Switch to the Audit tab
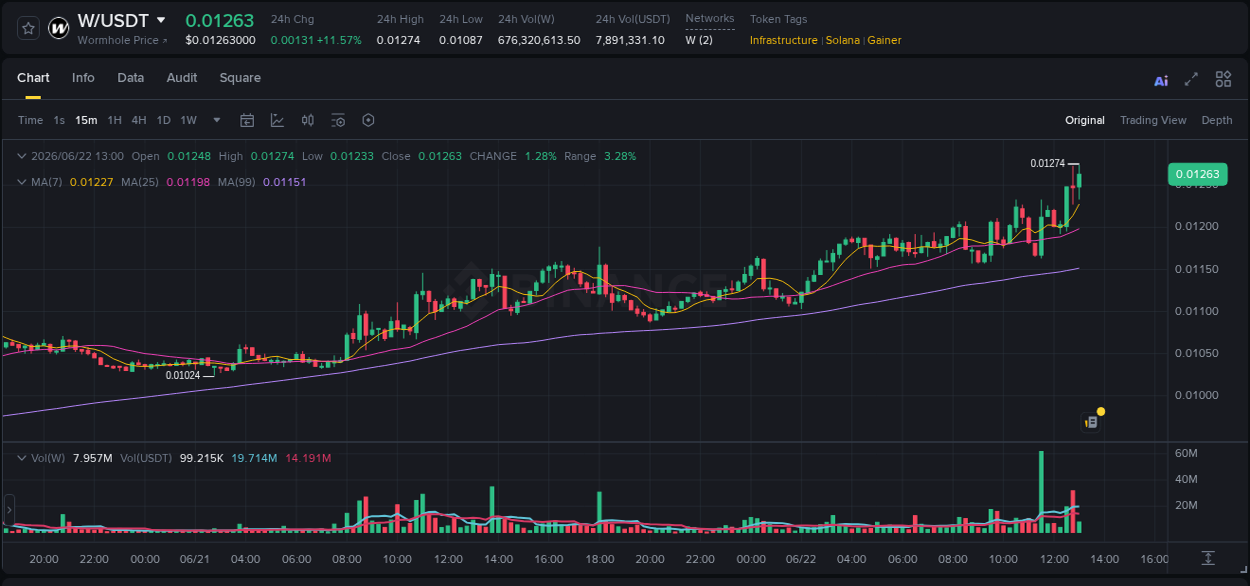The width and height of the screenshot is (1250, 586). click(182, 78)
